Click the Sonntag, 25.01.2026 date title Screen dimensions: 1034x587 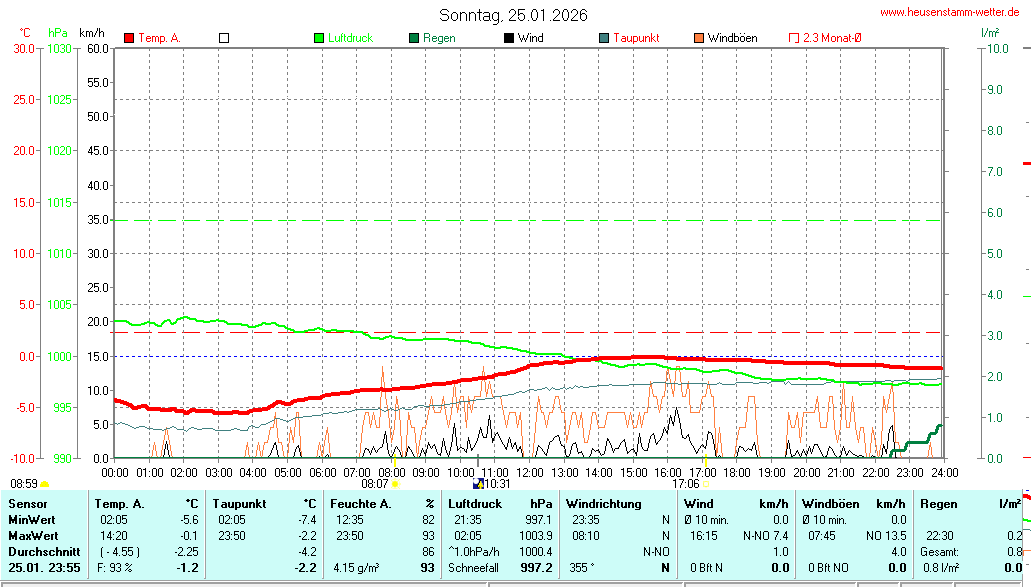click(x=513, y=15)
